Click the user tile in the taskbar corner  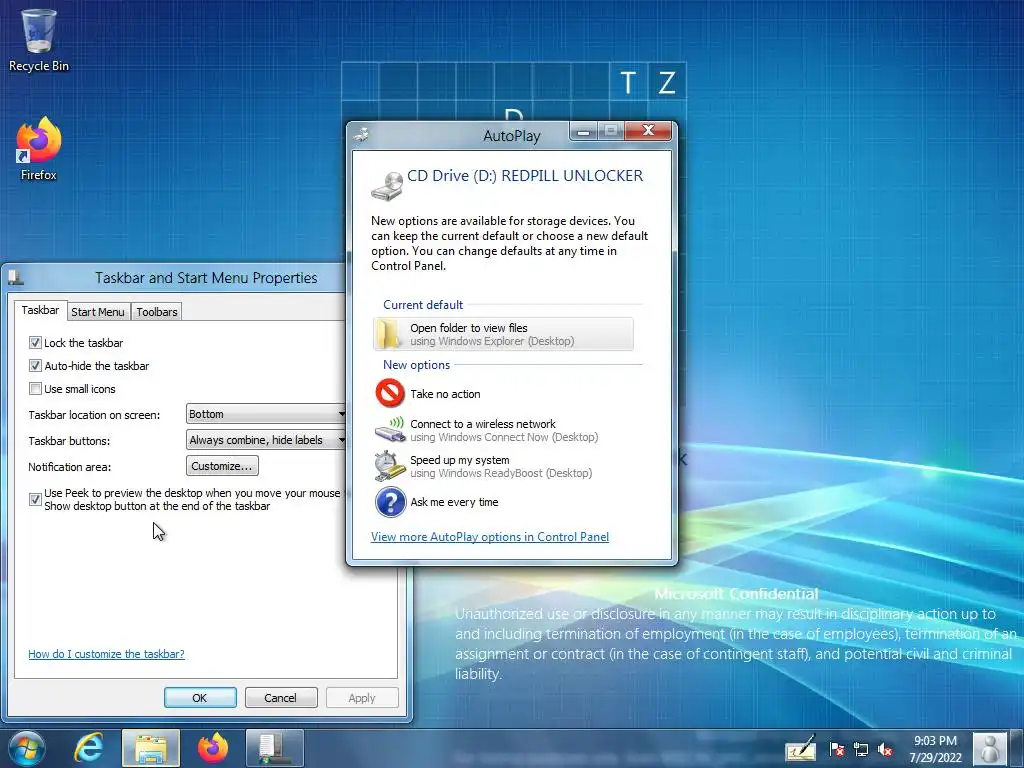pyautogui.click(x=989, y=749)
